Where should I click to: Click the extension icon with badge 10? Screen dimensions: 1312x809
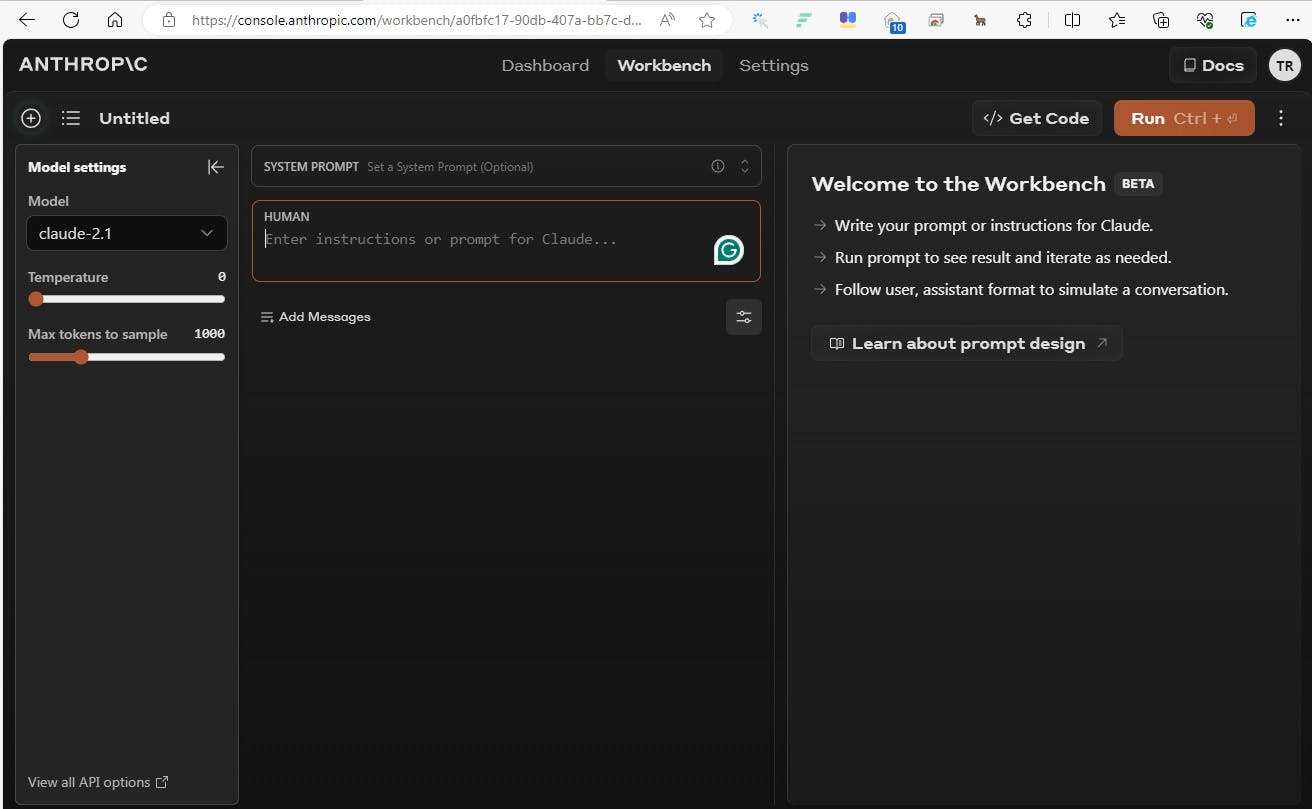[893, 21]
